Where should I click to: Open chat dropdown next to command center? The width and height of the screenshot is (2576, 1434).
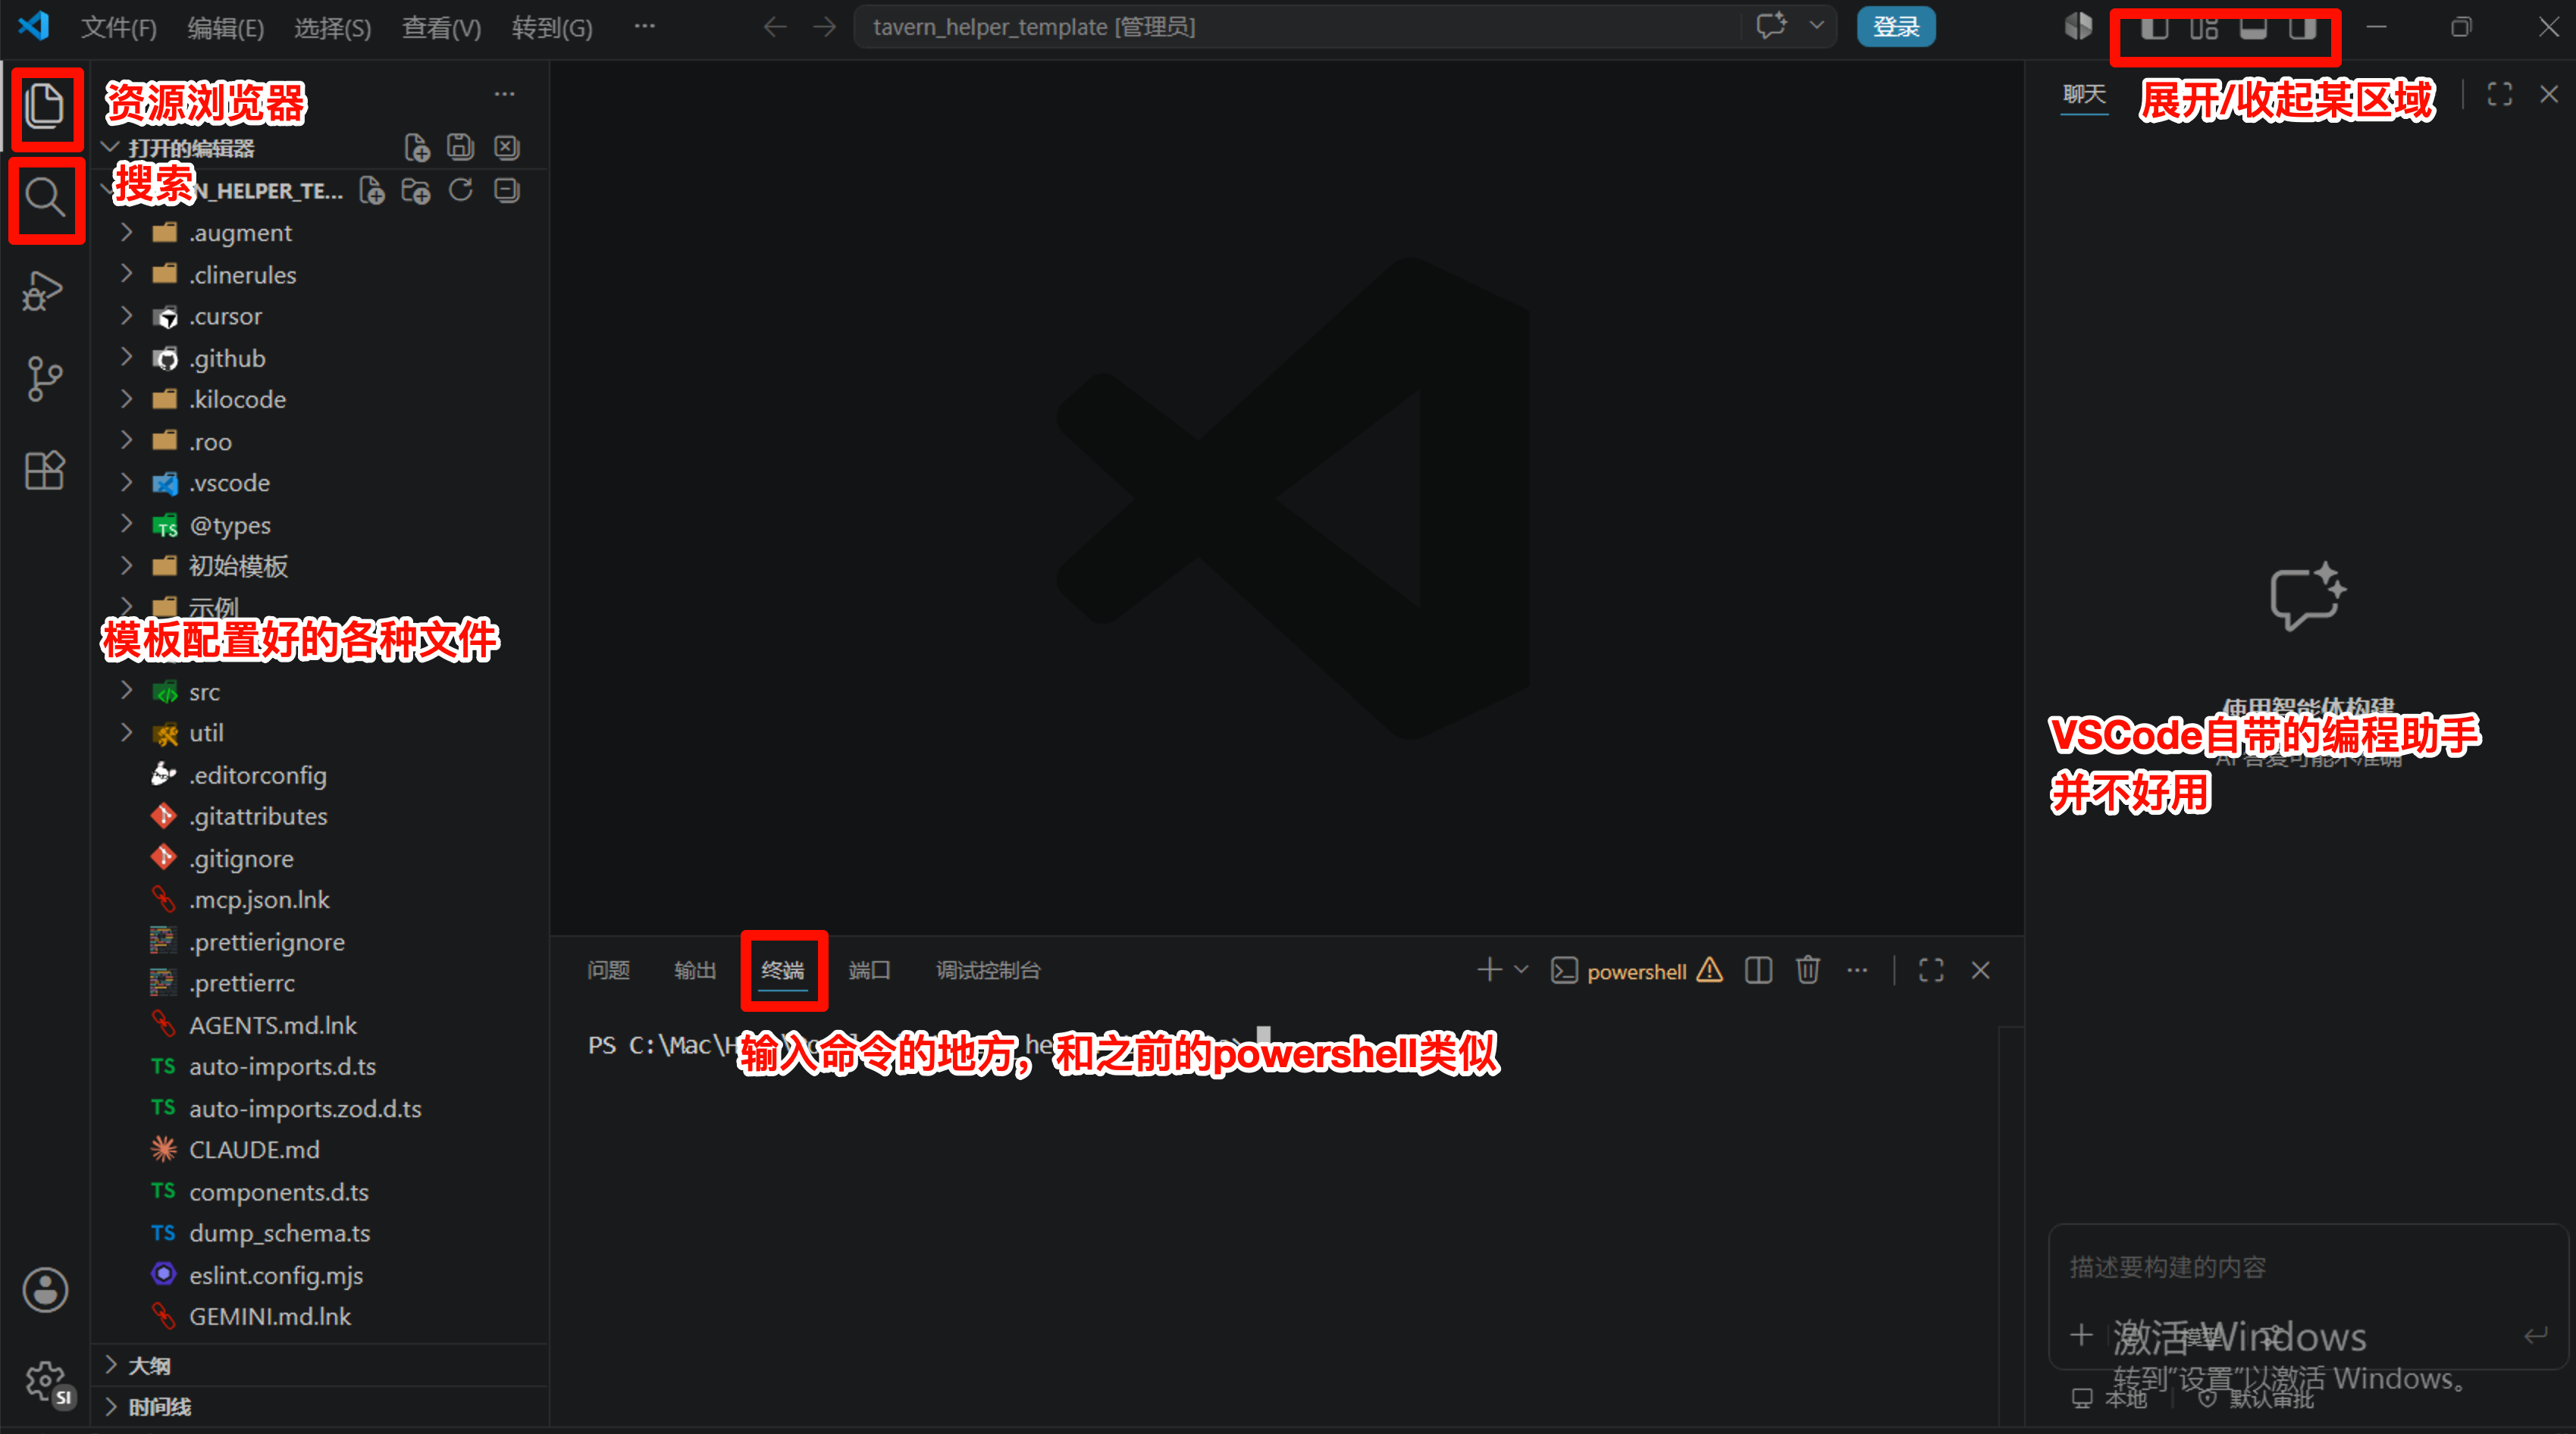[x=1817, y=26]
